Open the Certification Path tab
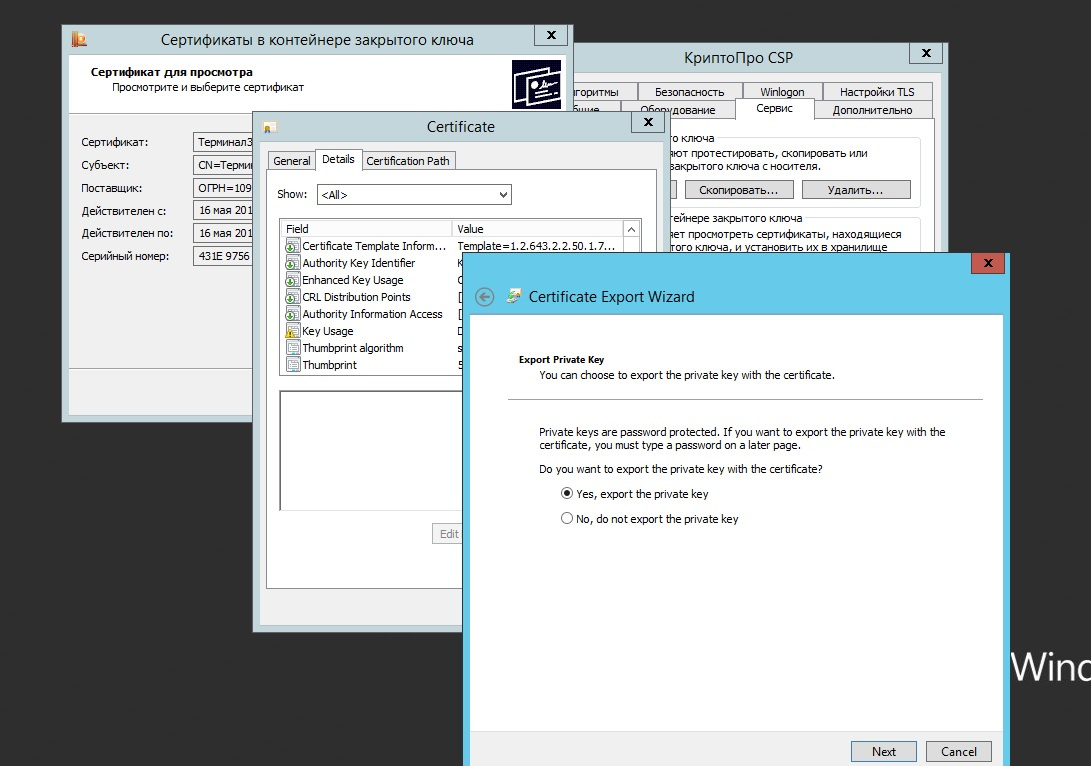Viewport: 1091px width, 766px height. [x=408, y=161]
